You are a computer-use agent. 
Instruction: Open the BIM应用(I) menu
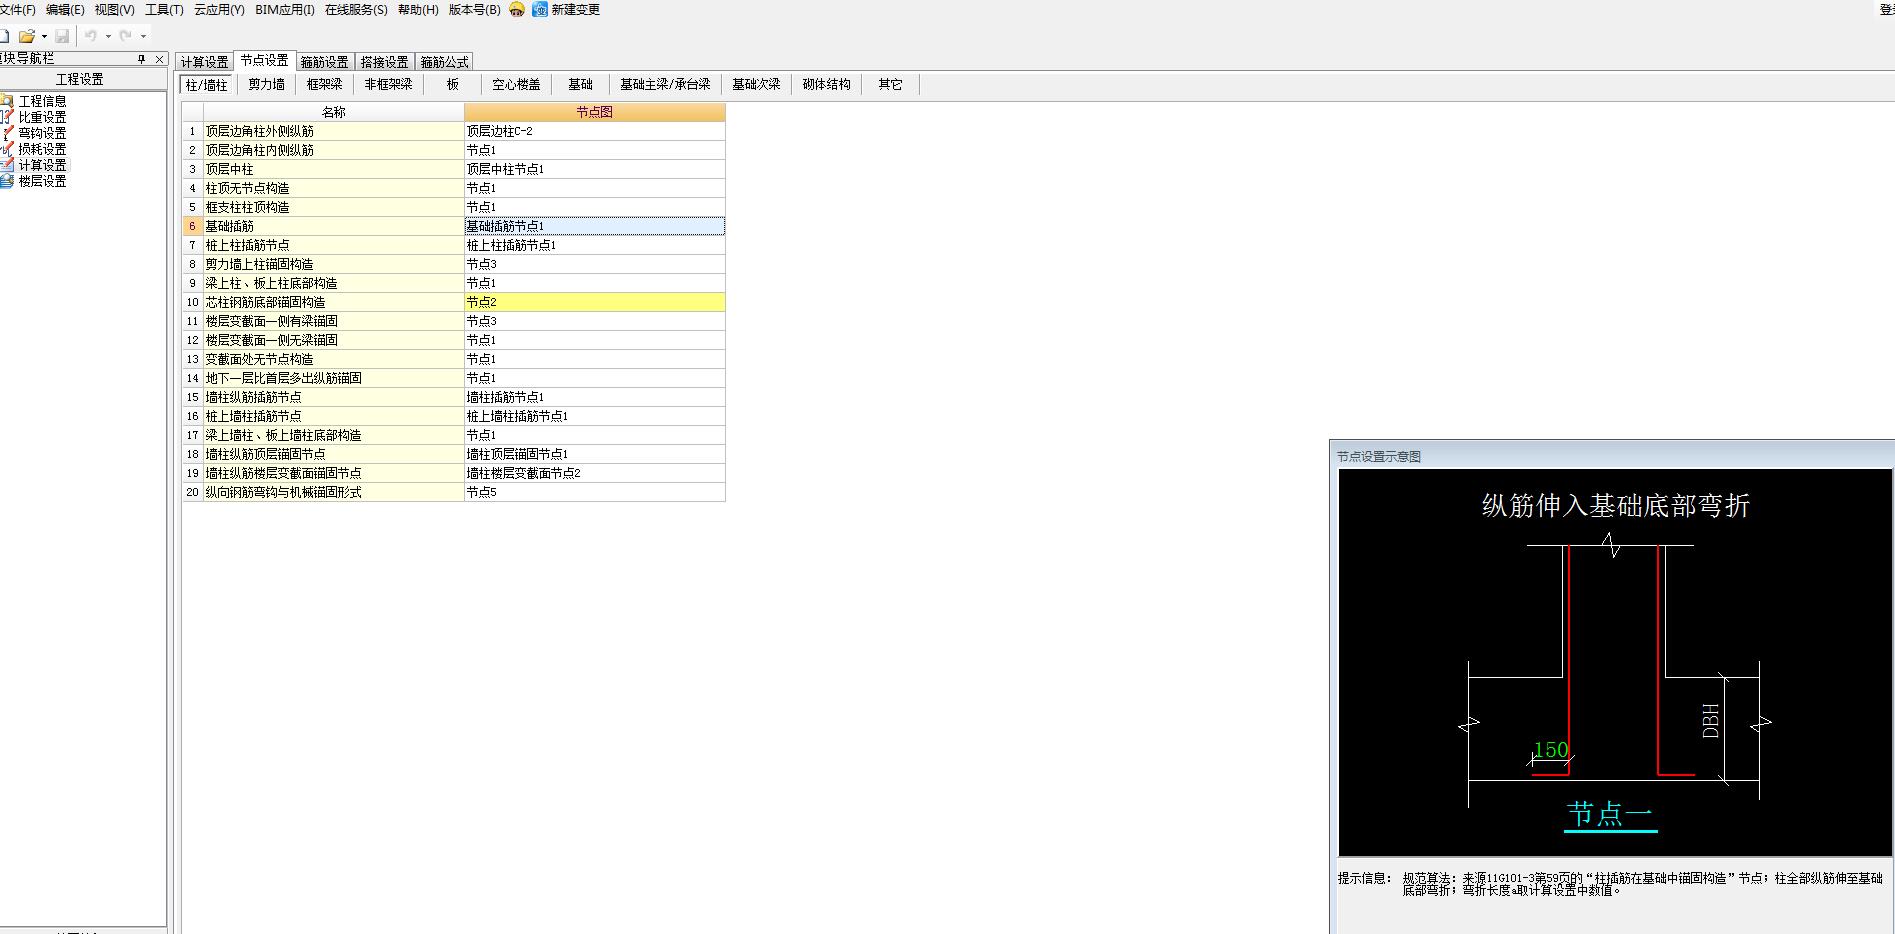coord(285,9)
